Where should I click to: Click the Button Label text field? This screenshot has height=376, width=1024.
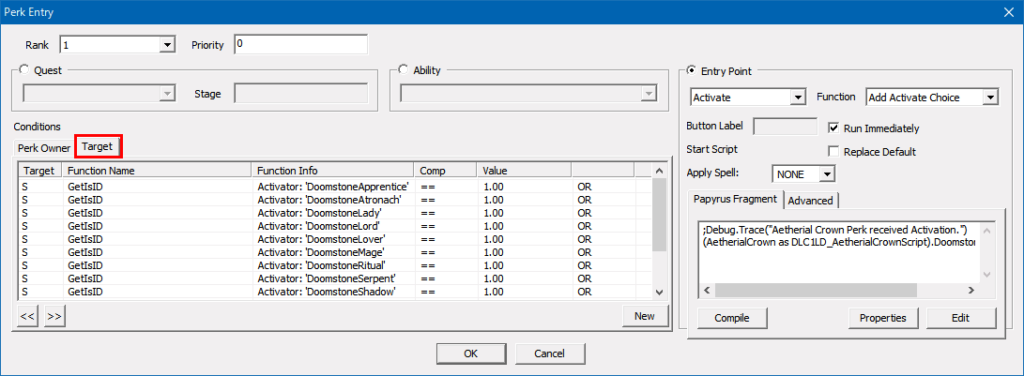point(785,127)
